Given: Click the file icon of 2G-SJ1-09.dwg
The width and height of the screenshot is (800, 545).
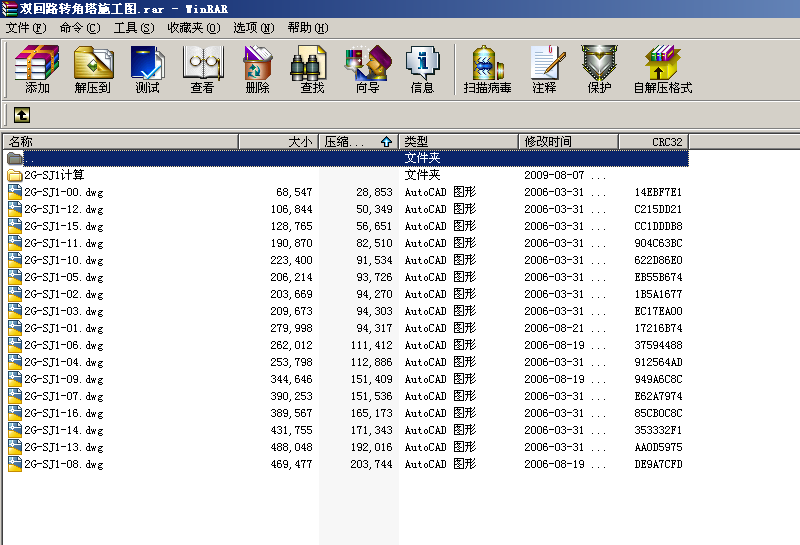Looking at the screenshot, I should point(15,379).
